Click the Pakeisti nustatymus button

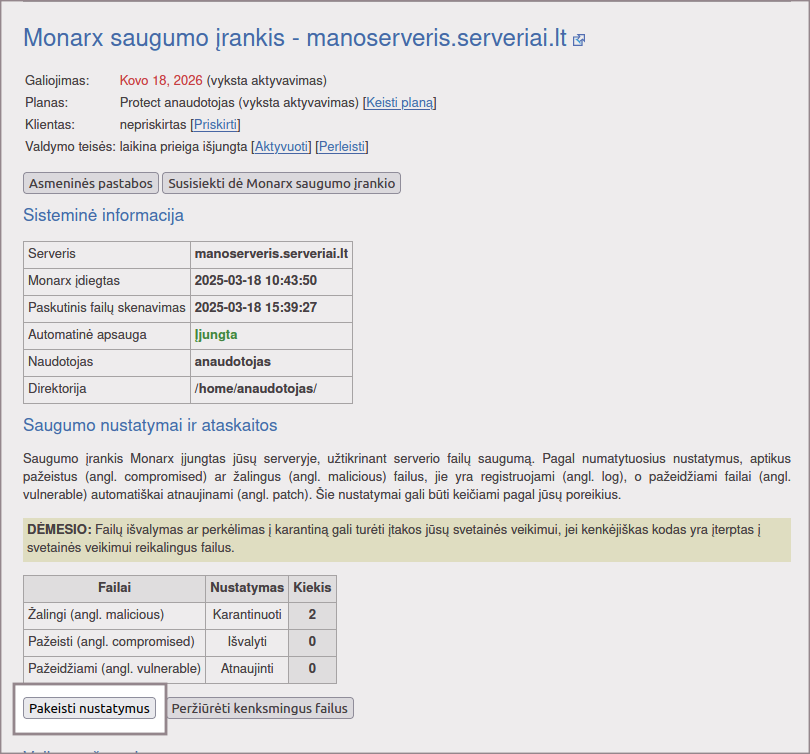(90, 708)
